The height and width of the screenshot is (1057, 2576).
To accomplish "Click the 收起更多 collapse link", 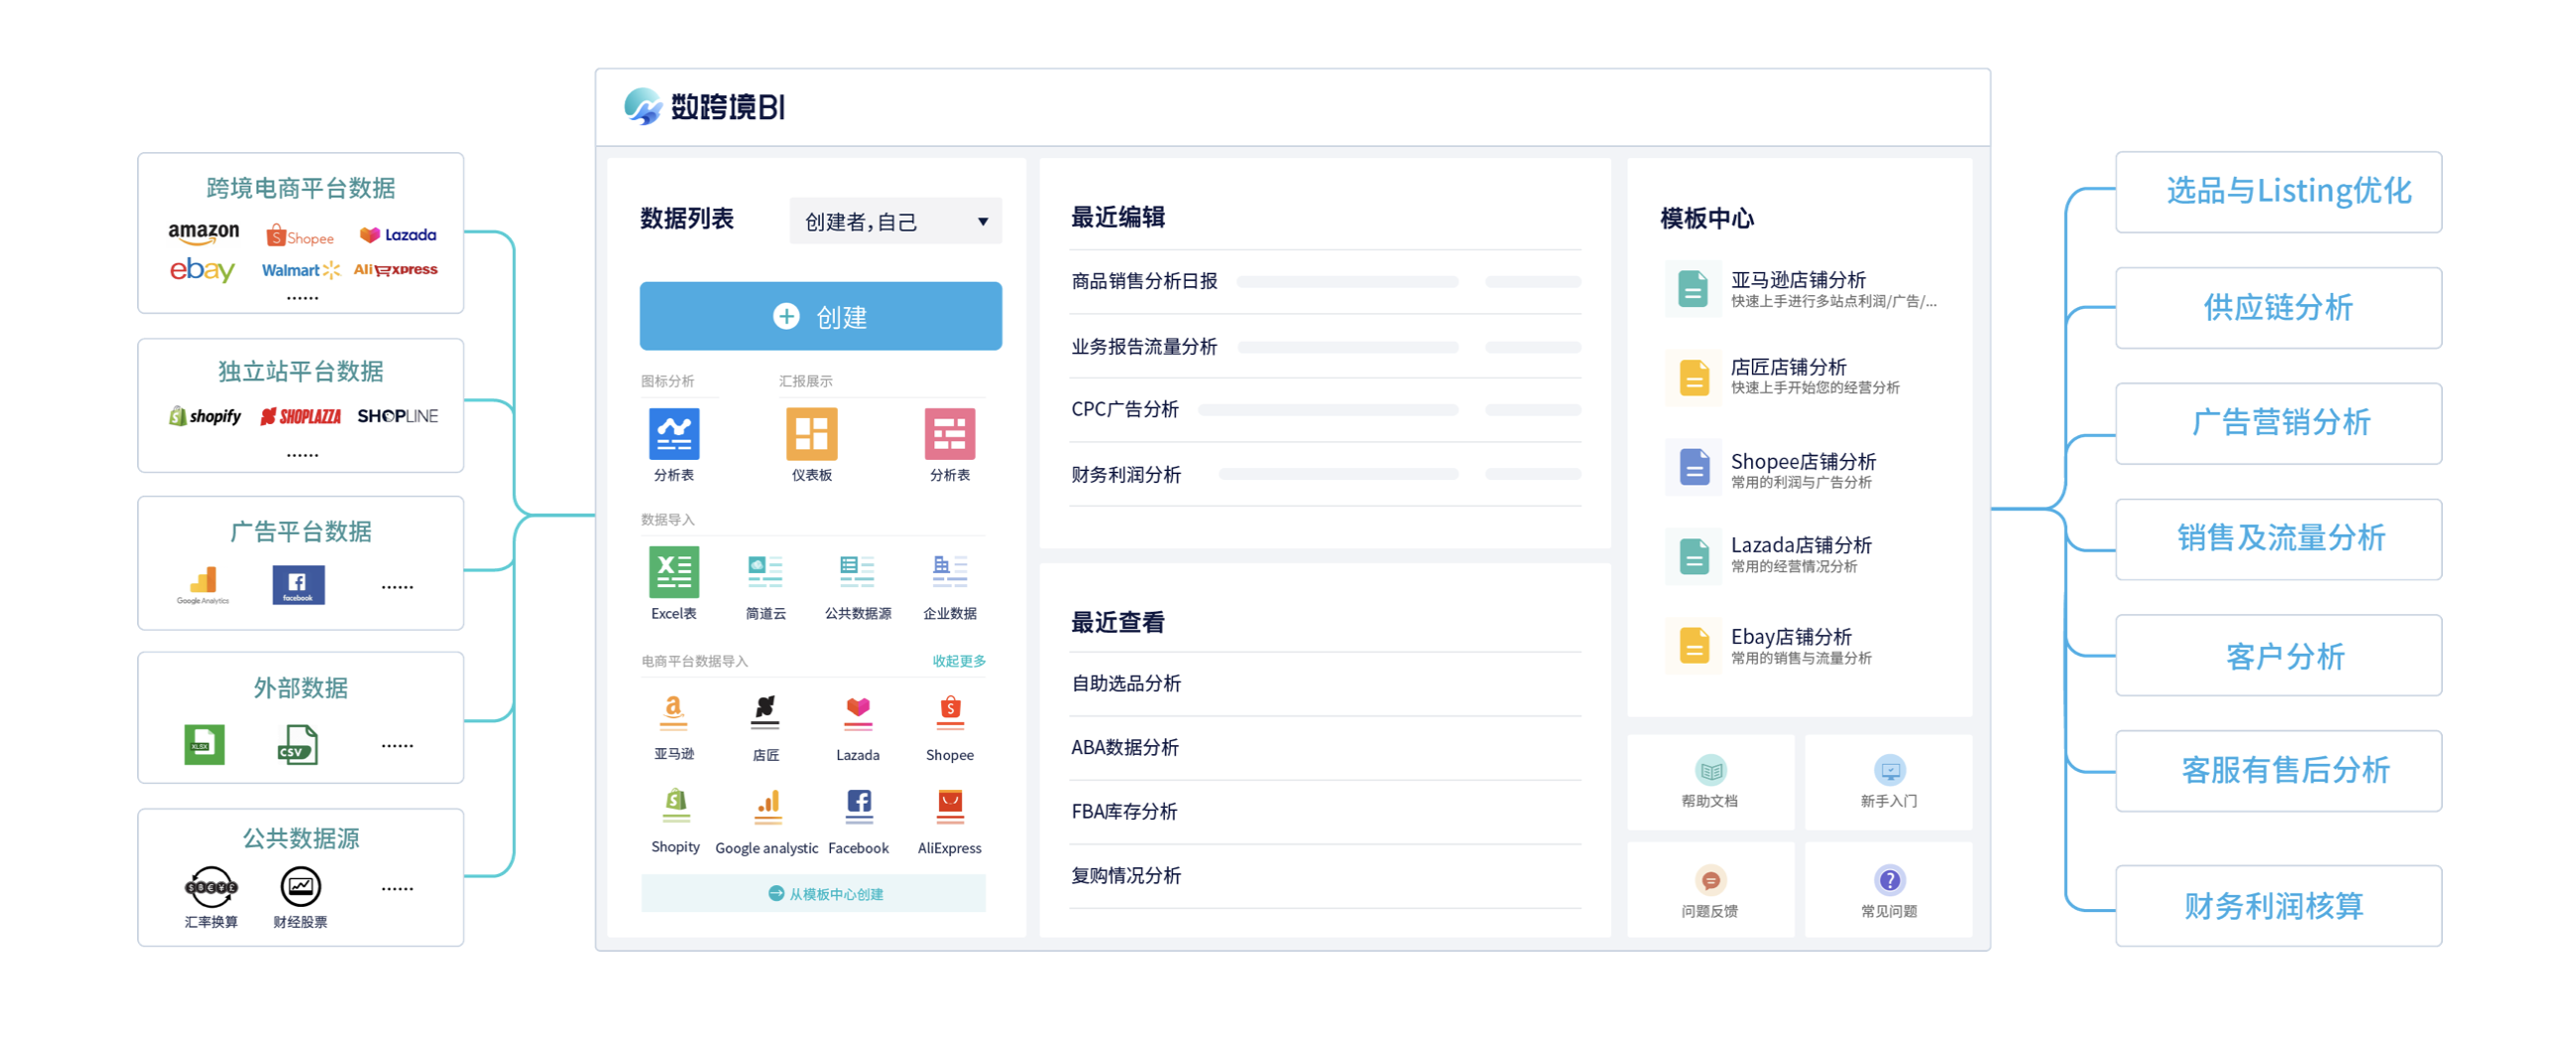I will click(959, 661).
